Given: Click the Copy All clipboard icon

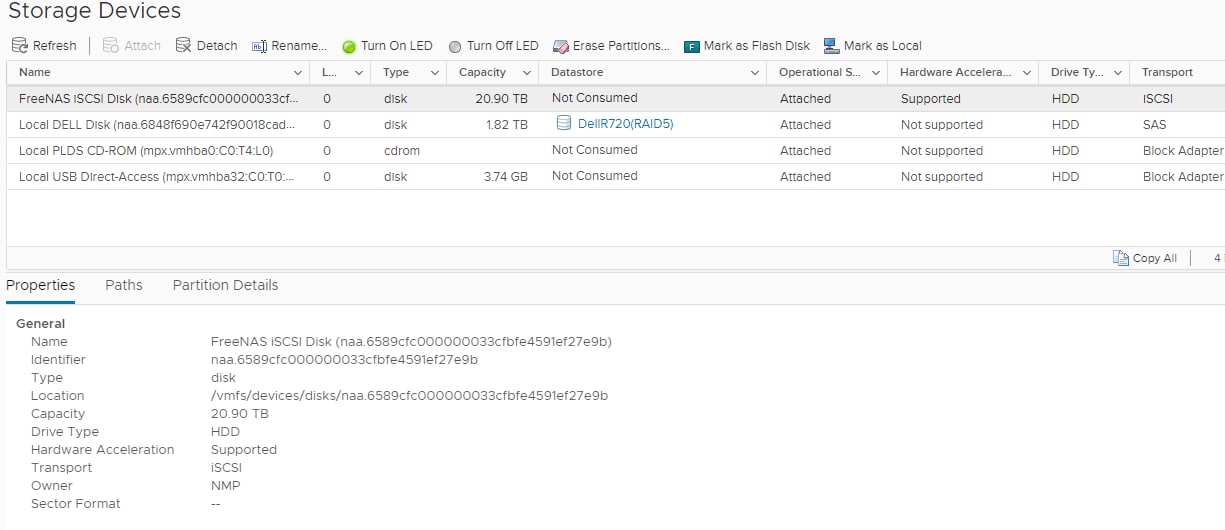Looking at the screenshot, I should click(x=1121, y=258).
